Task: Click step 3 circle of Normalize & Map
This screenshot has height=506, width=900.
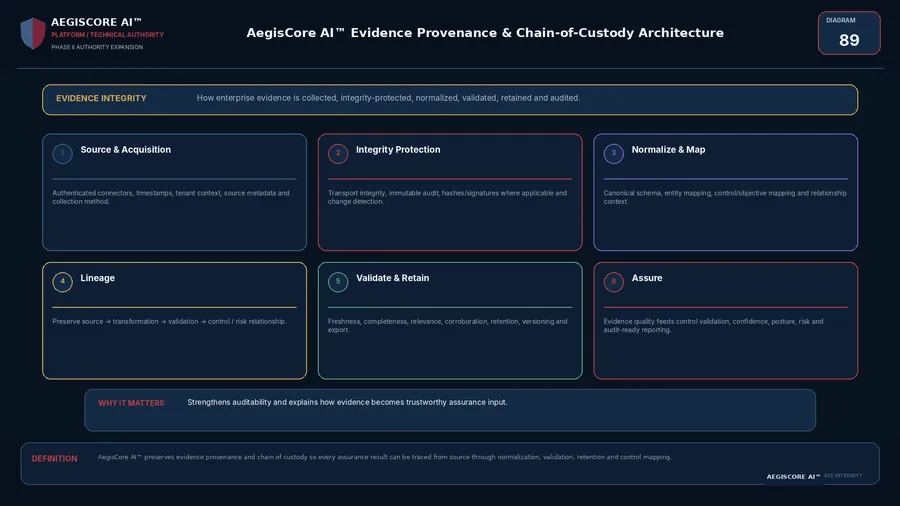Action: coord(614,153)
